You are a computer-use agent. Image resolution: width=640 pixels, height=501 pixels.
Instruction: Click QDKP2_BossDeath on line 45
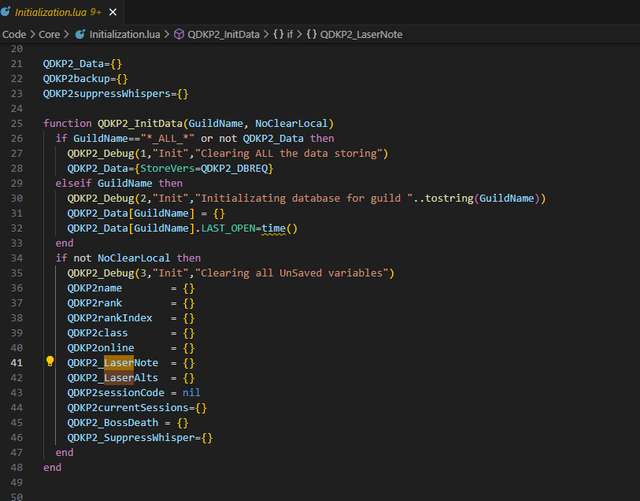click(113, 423)
